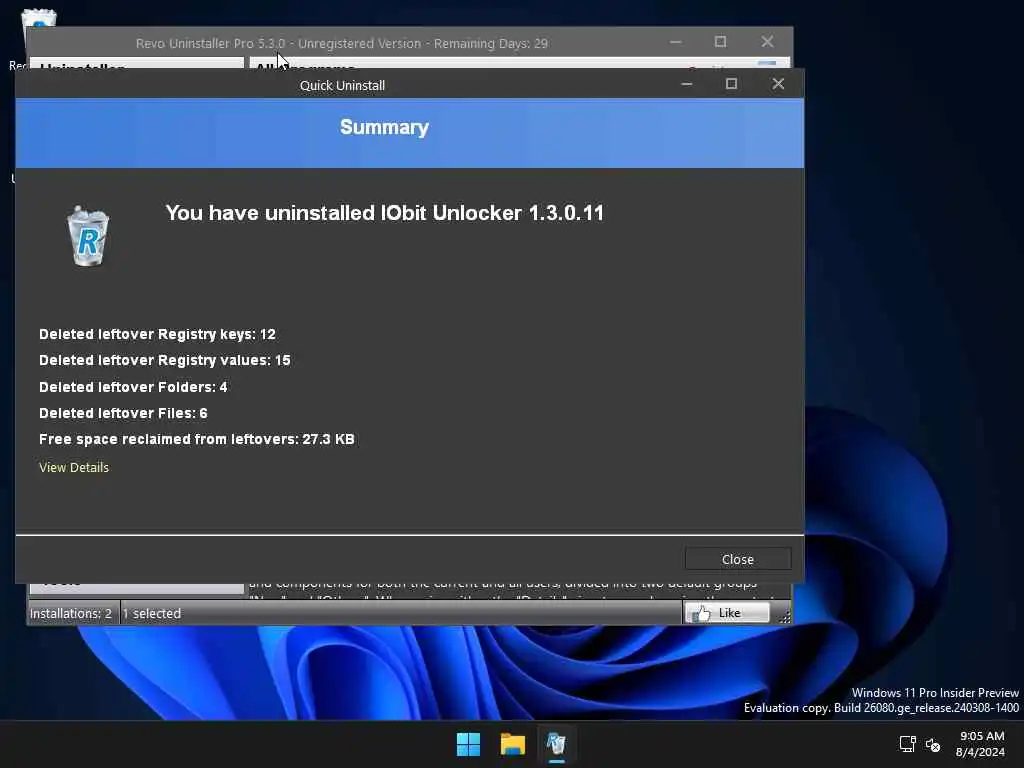Viewport: 1024px width, 768px height.
Task: Click the Revo Uninstaller Pro 5.3.0 title text
Action: [342, 44]
